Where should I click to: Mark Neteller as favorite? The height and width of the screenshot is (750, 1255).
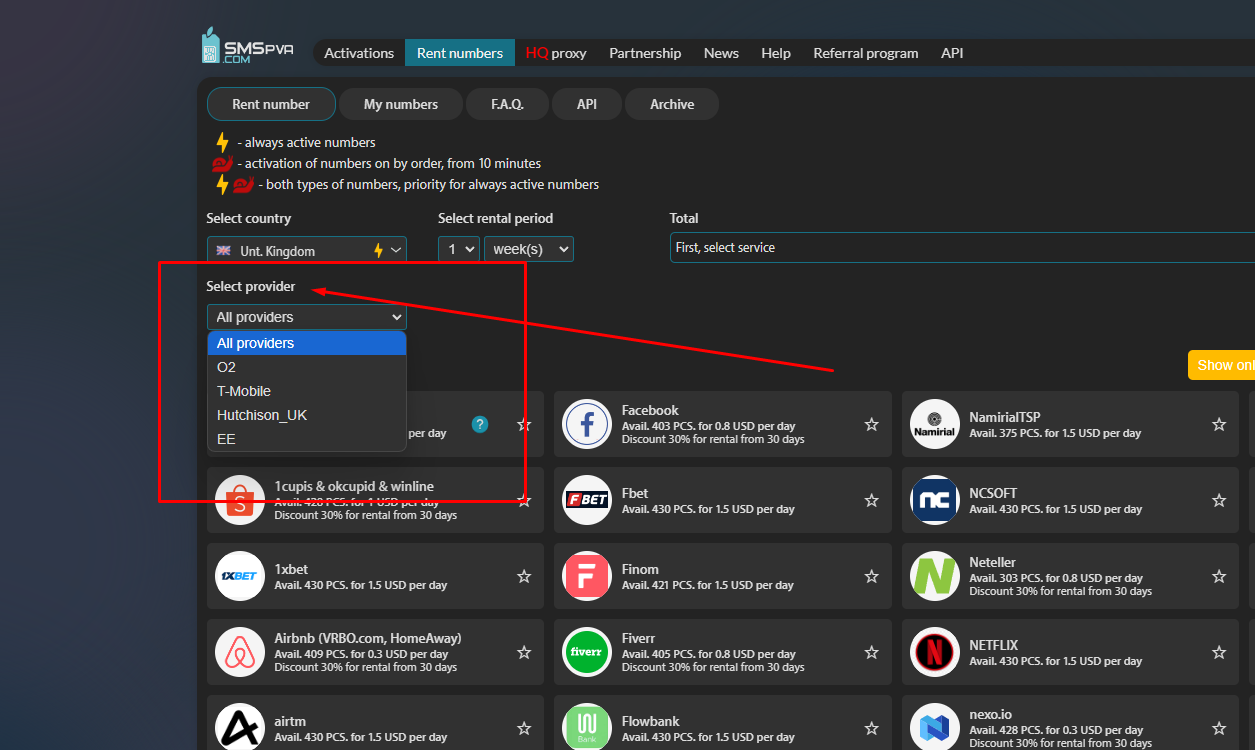click(1219, 576)
